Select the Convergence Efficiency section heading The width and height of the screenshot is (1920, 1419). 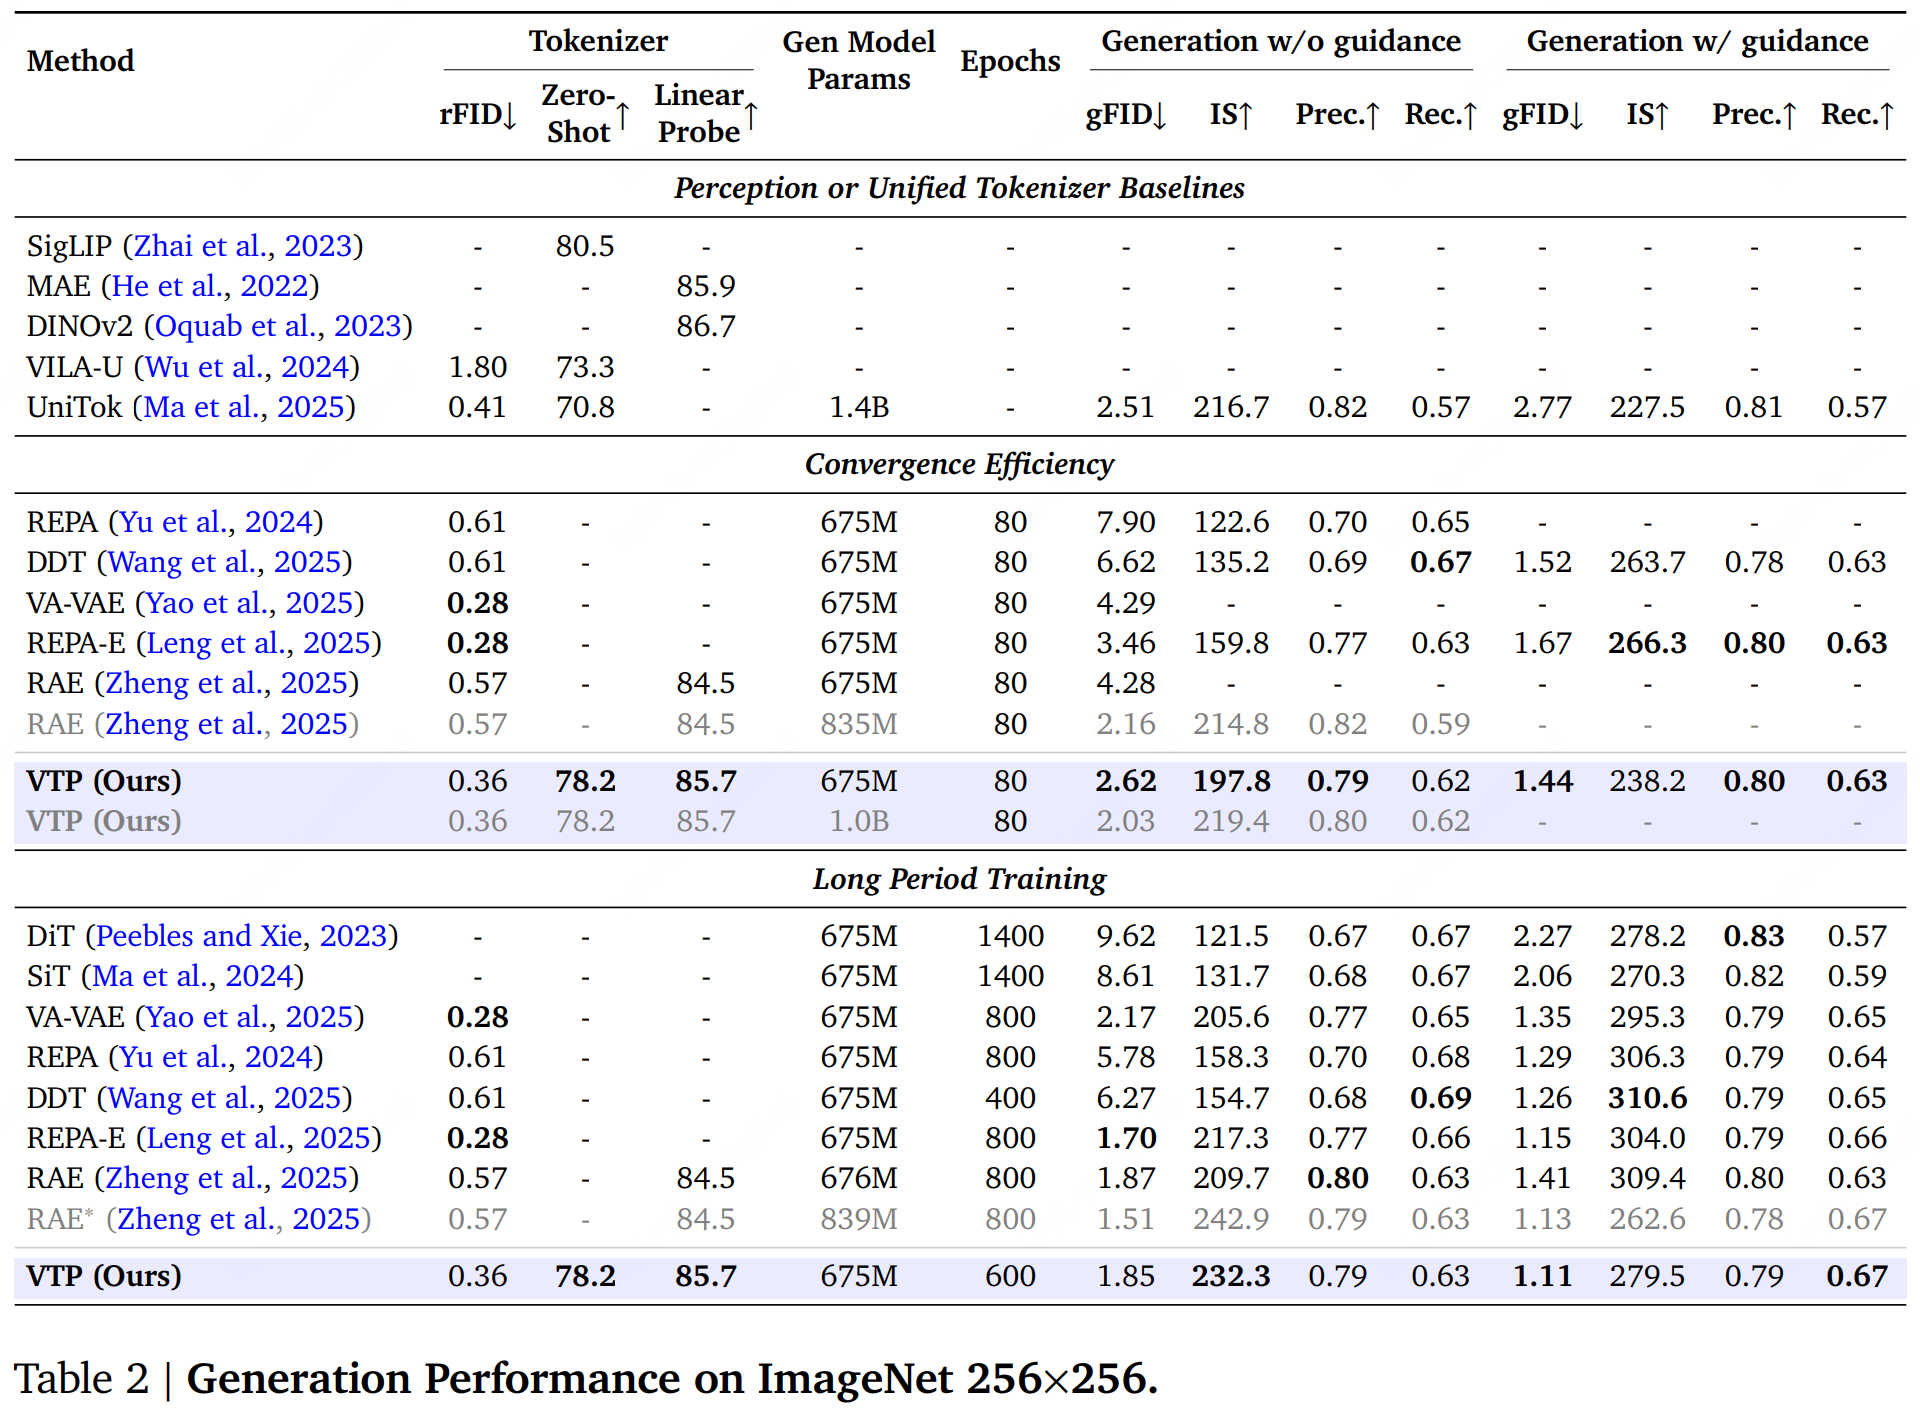click(x=959, y=464)
